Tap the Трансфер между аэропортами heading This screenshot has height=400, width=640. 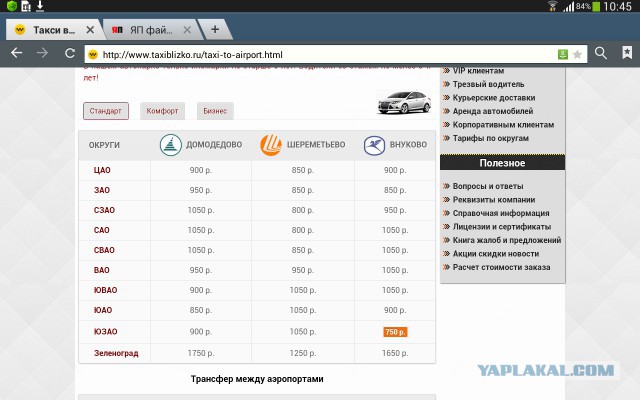coord(257,379)
